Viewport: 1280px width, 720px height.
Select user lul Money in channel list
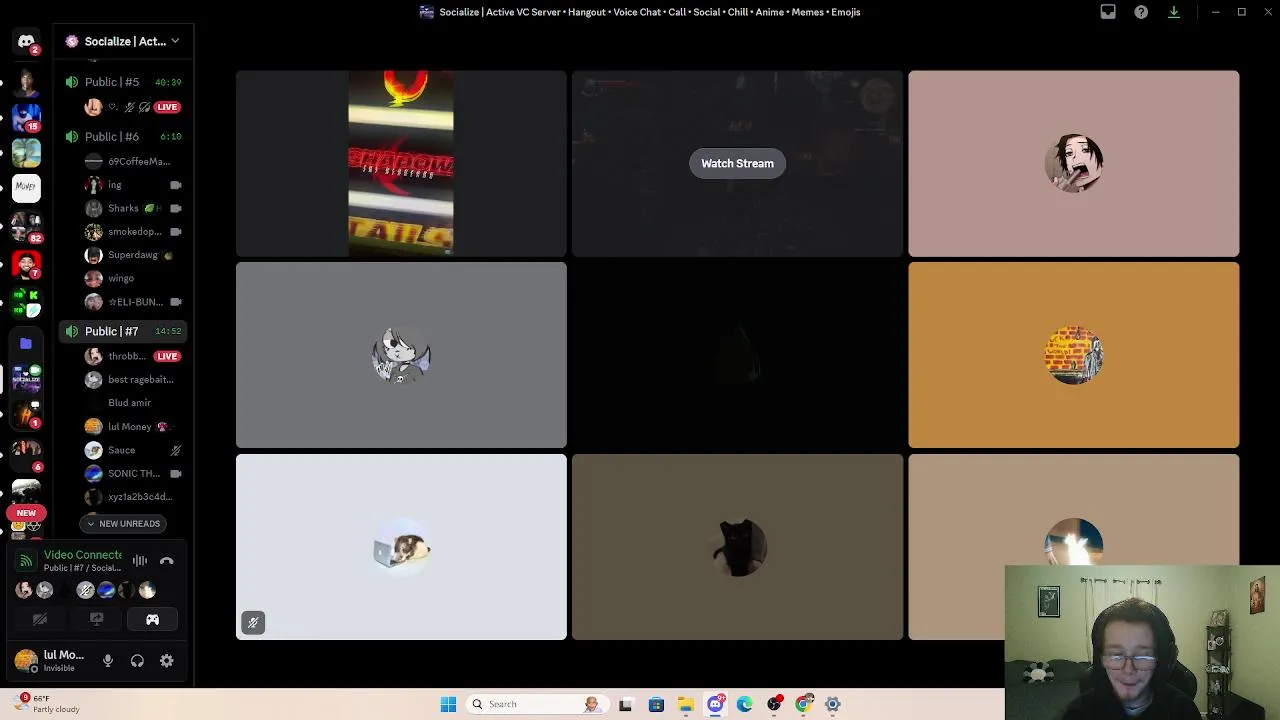(132, 426)
